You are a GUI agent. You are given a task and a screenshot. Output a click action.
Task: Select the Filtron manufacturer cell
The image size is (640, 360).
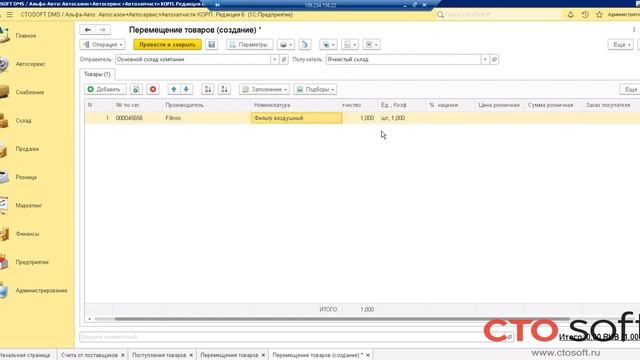(206, 118)
